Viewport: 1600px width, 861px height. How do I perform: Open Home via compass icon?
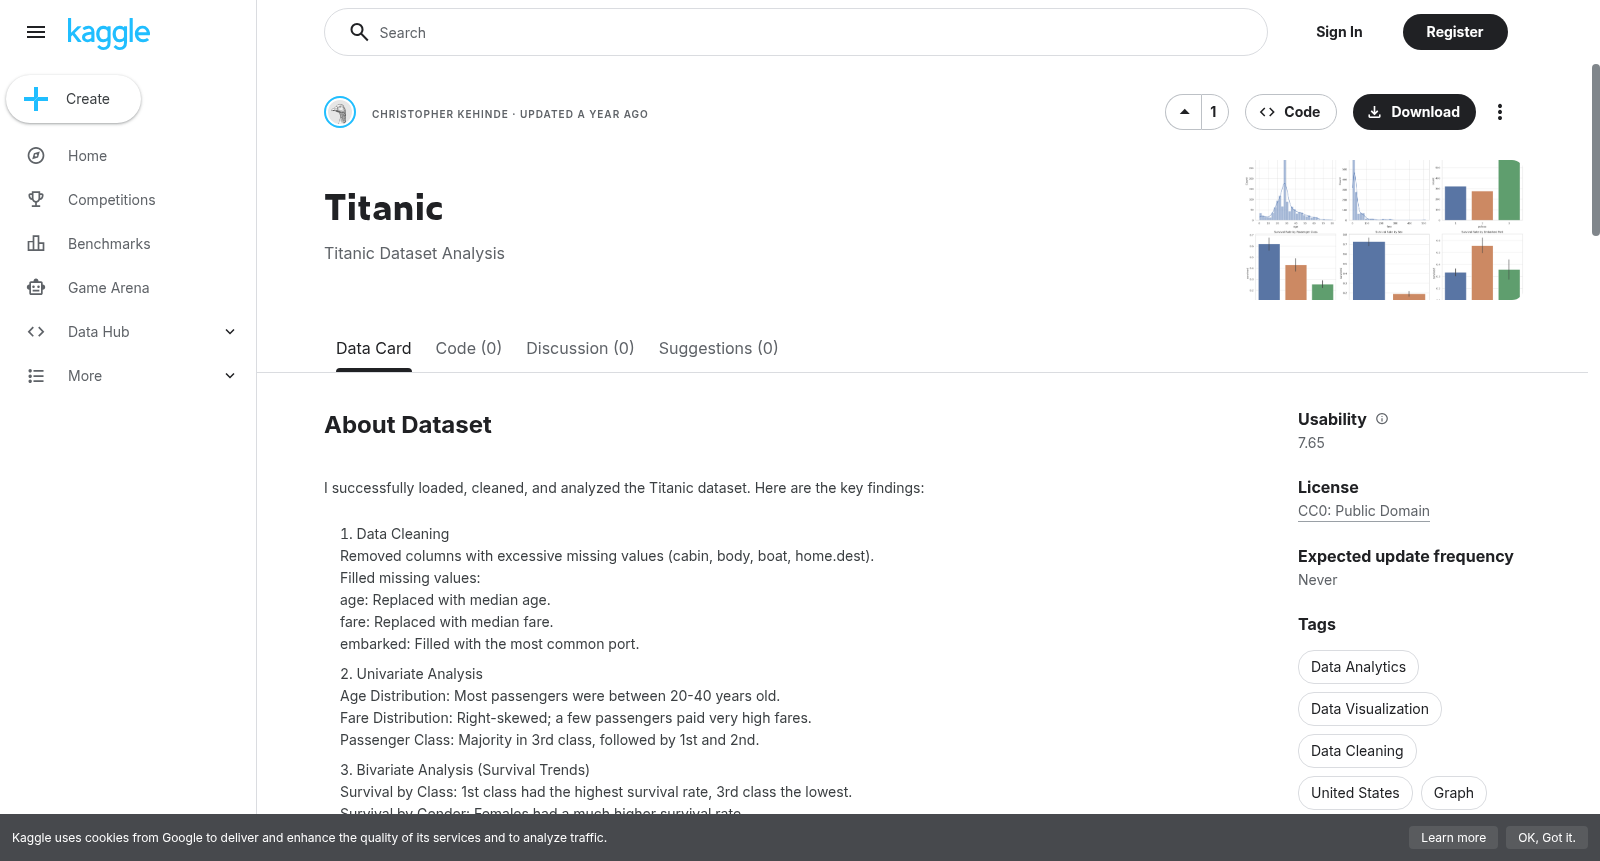(36, 156)
